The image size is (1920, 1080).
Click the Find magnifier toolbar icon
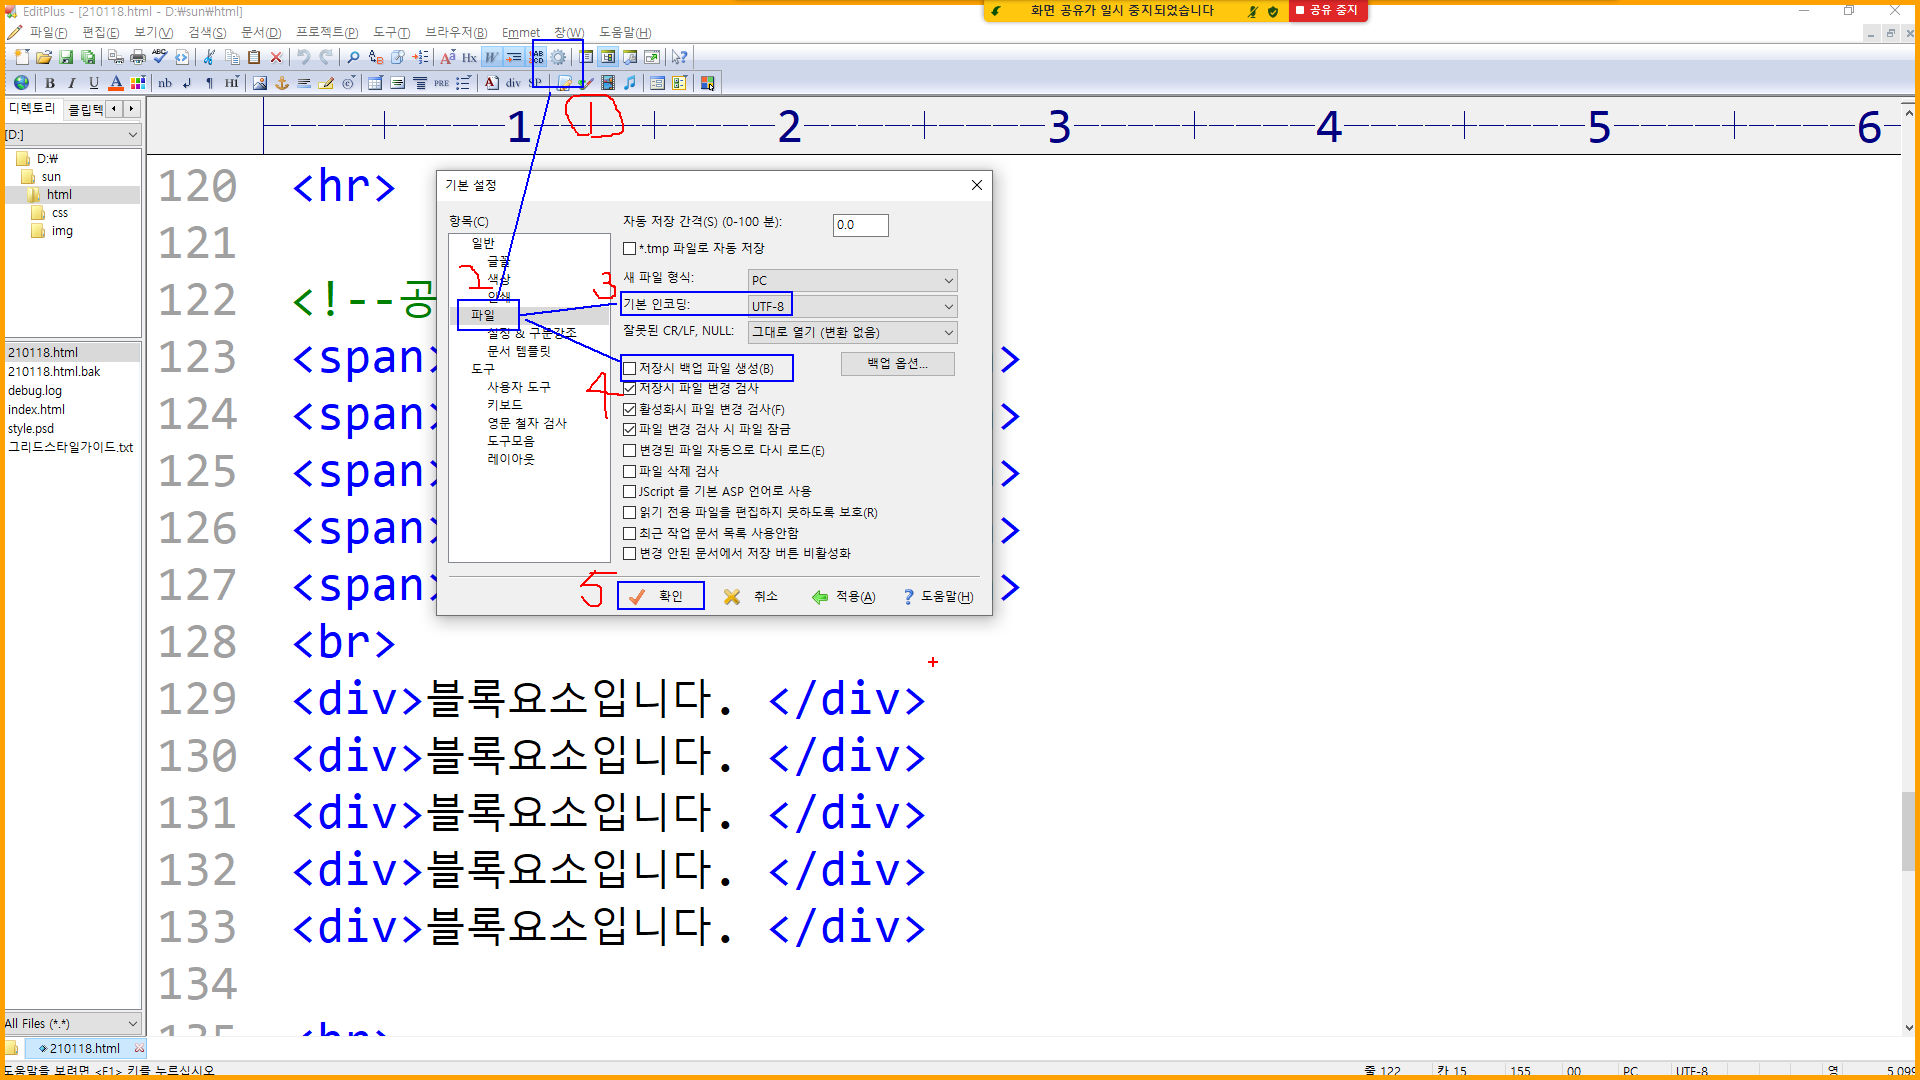click(x=353, y=57)
